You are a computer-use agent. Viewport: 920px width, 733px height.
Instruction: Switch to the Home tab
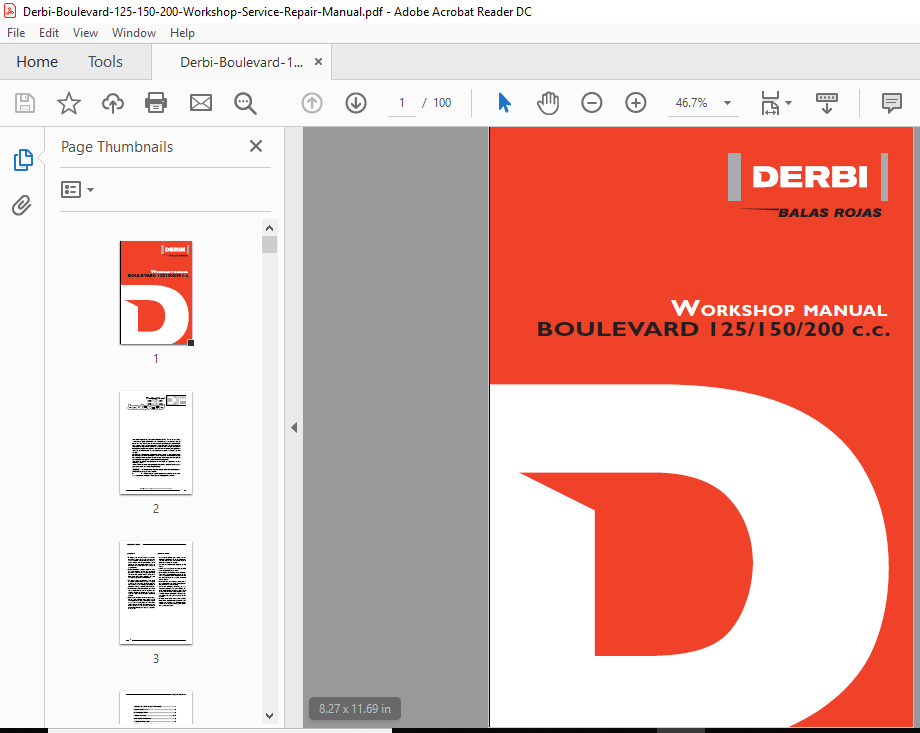(37, 62)
